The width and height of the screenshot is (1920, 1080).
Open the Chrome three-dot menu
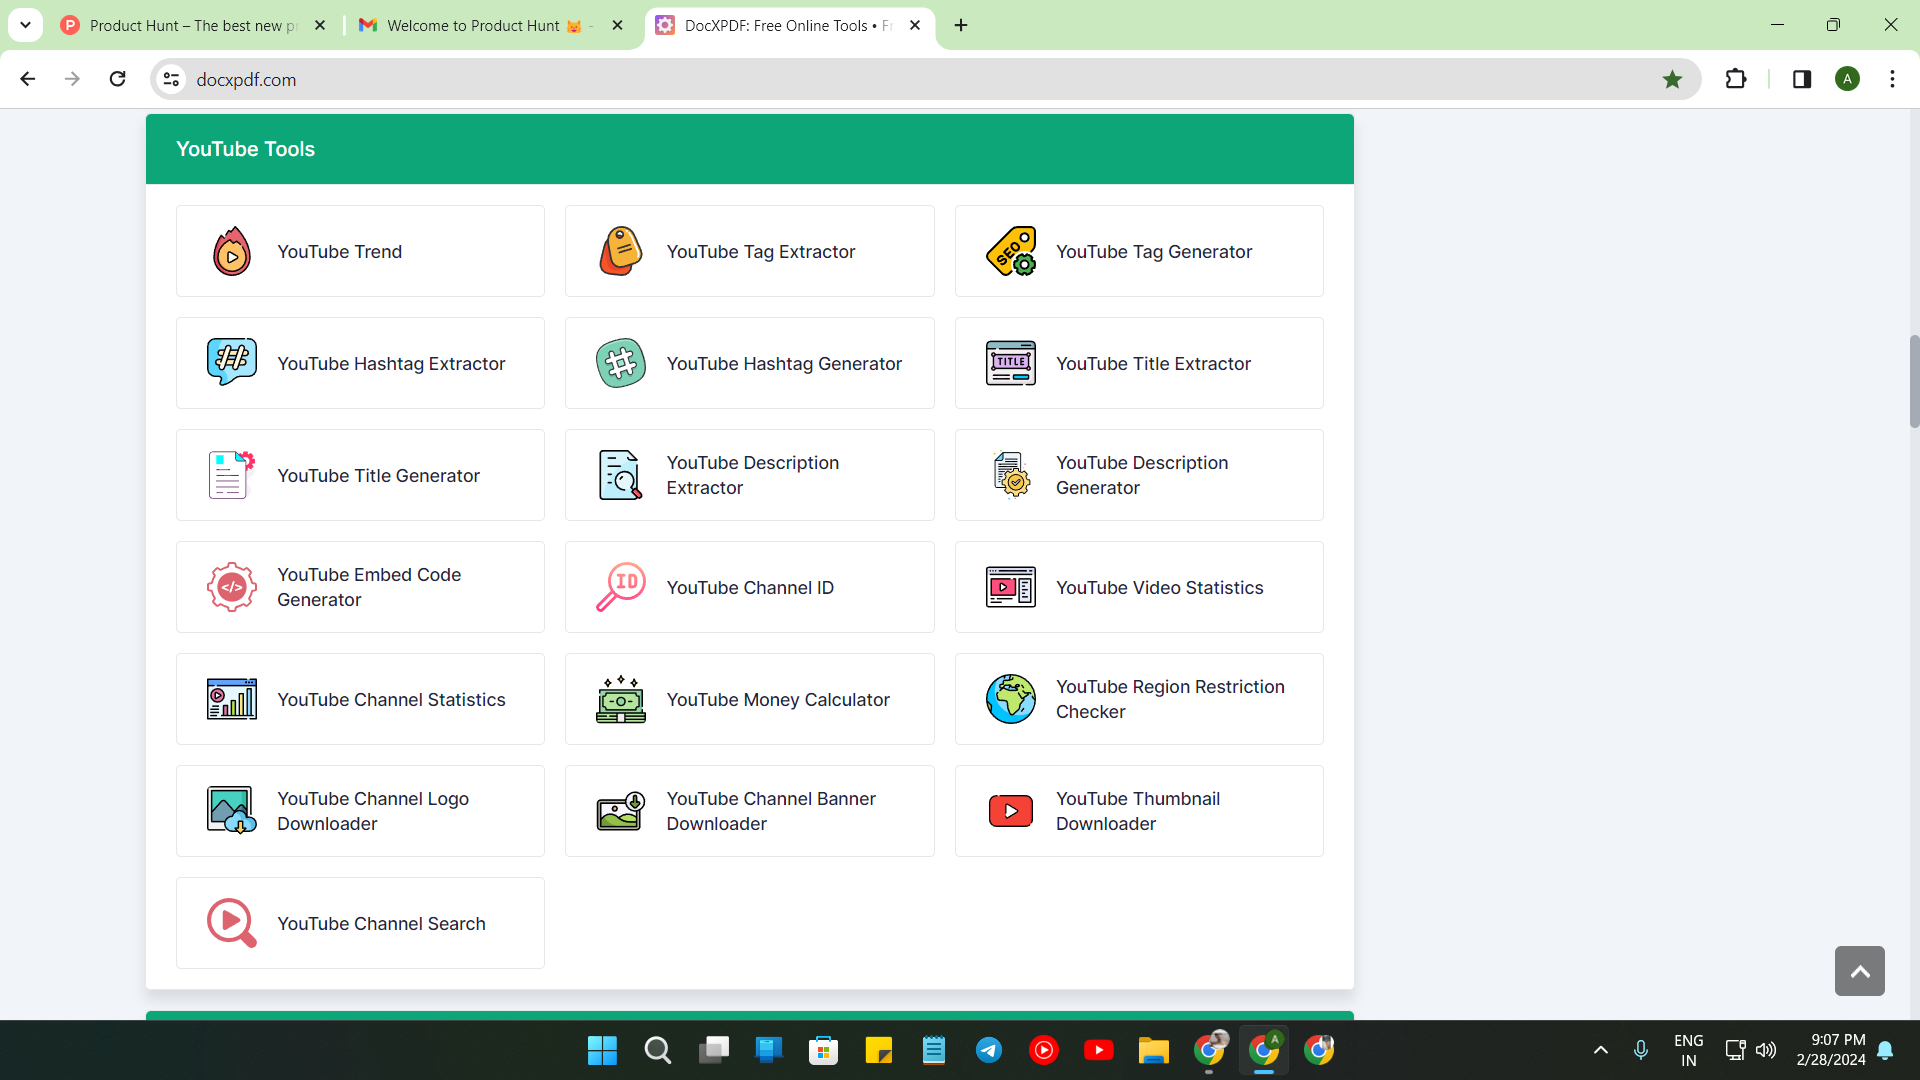(x=1892, y=79)
